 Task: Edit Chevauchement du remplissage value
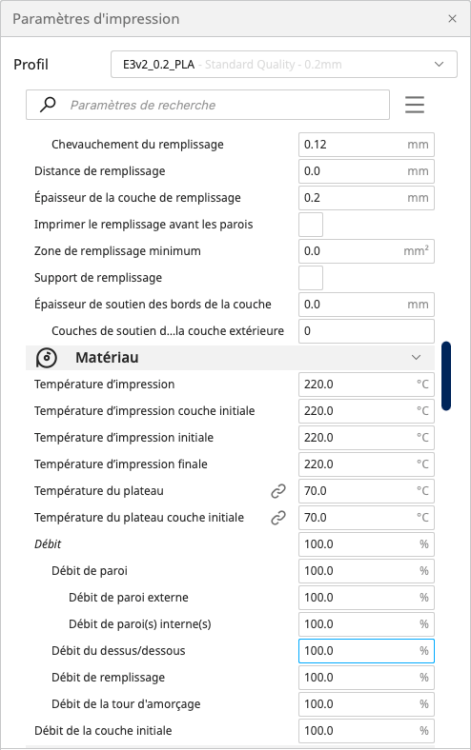366,144
